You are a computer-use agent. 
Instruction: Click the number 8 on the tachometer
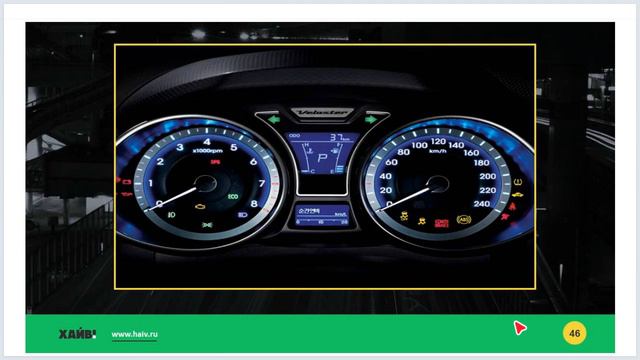coord(254,203)
